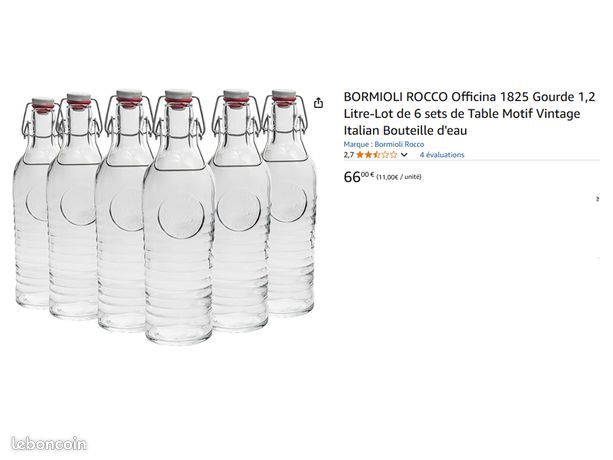Screen dimensions: 613x460
Task: Click the 66,00 € price
Action: tap(359, 177)
